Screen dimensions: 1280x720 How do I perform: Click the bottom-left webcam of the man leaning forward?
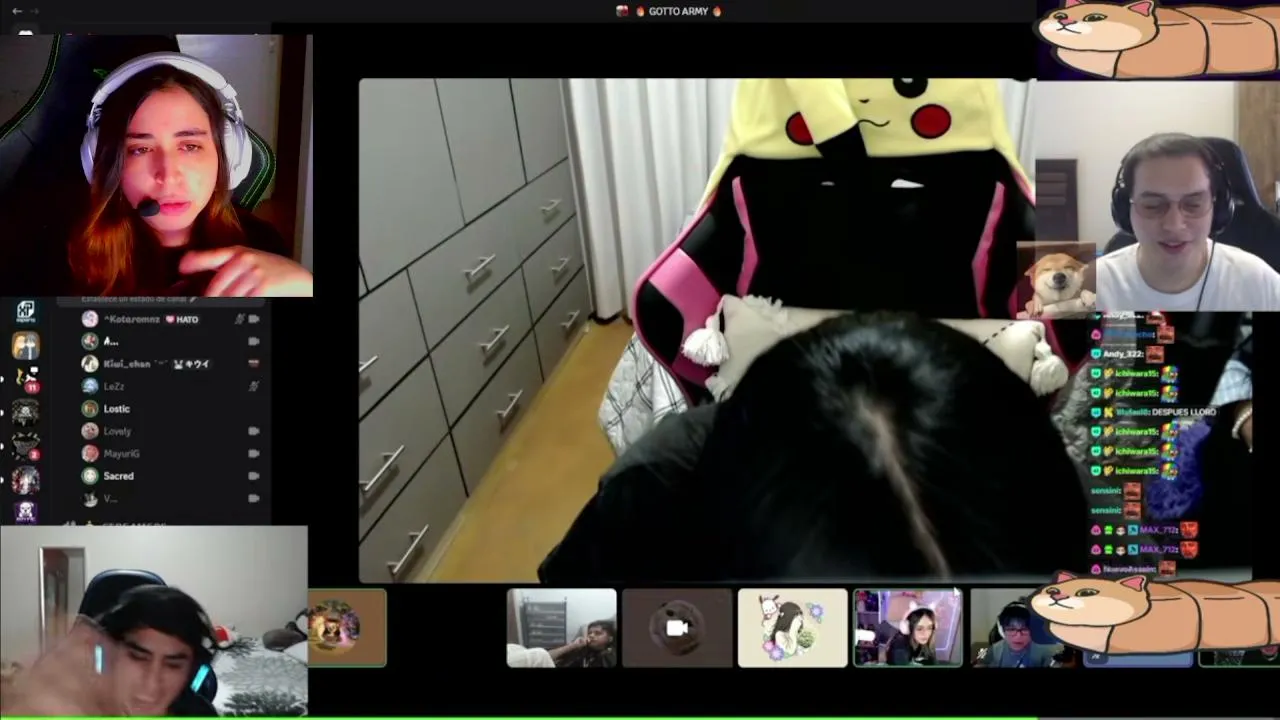[x=153, y=621]
